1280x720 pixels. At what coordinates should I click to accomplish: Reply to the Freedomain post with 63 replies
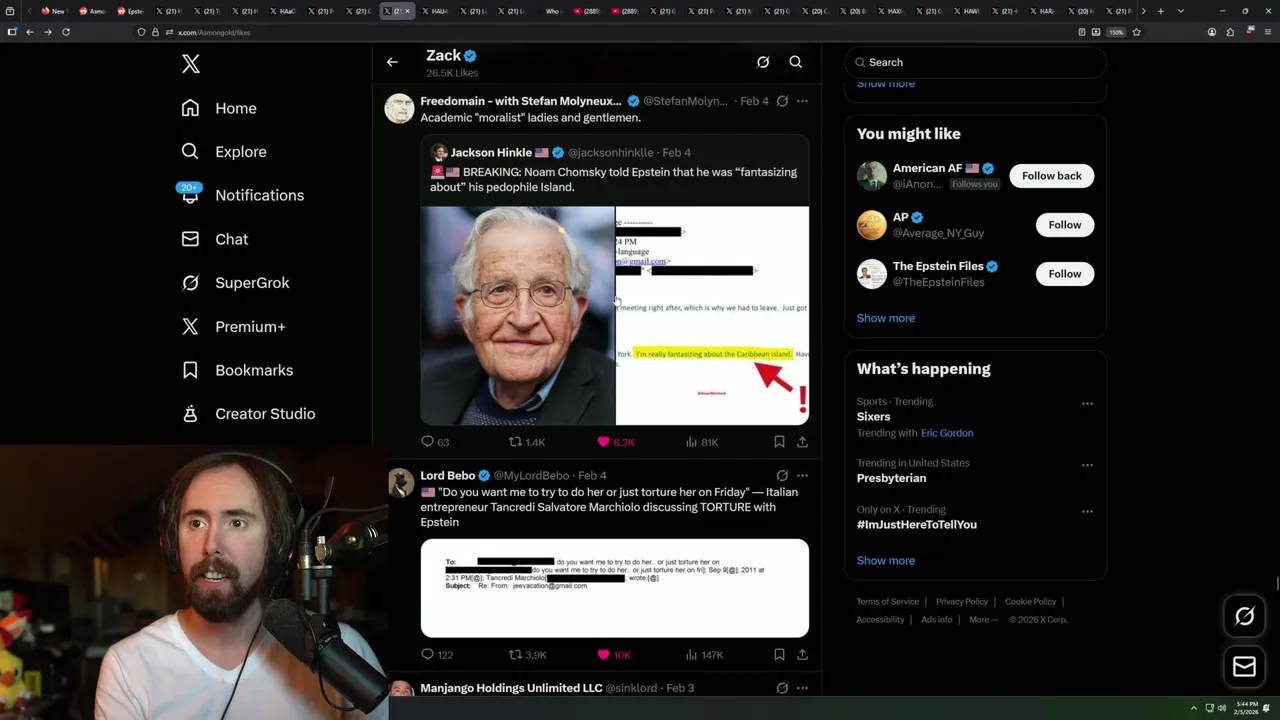[435, 442]
